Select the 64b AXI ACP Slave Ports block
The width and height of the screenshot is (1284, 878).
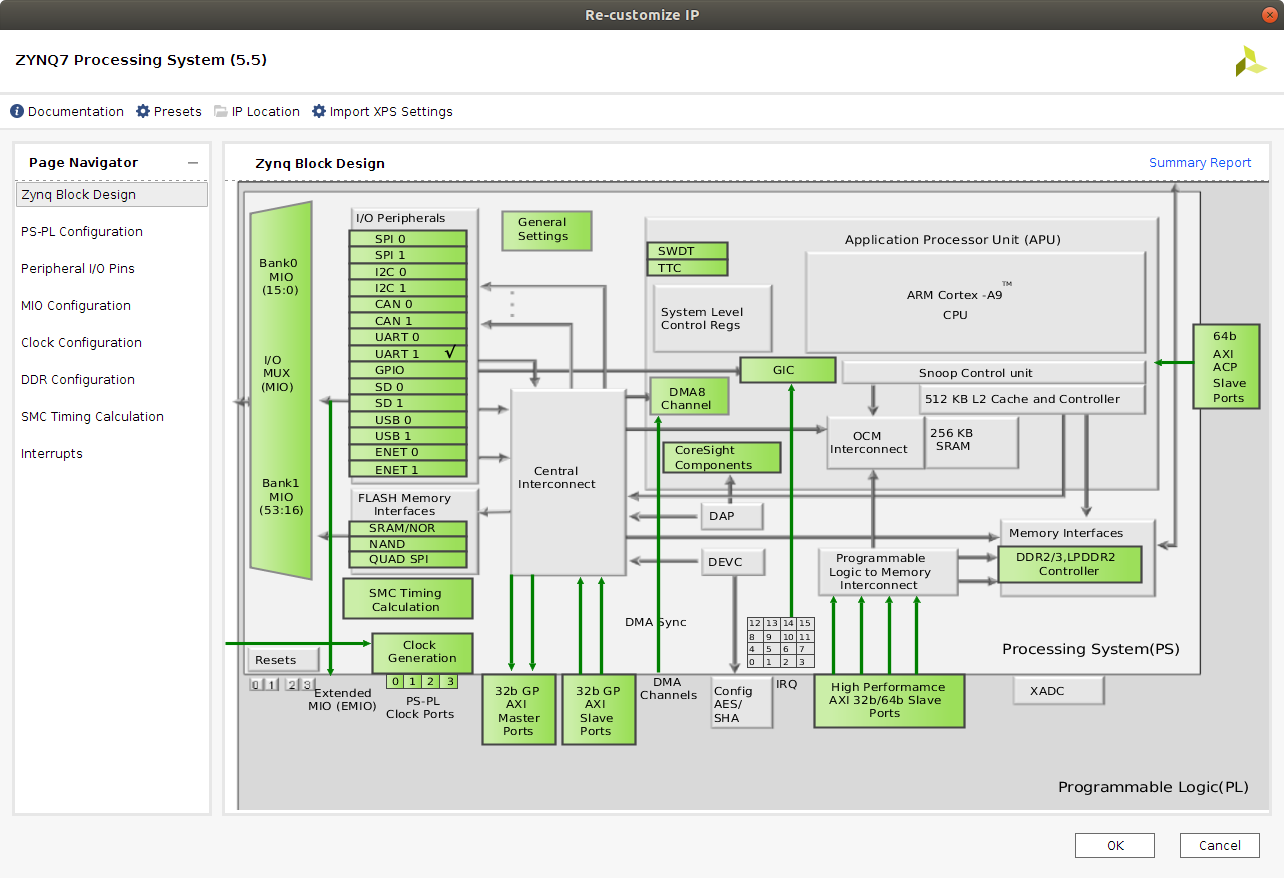pos(1227,366)
